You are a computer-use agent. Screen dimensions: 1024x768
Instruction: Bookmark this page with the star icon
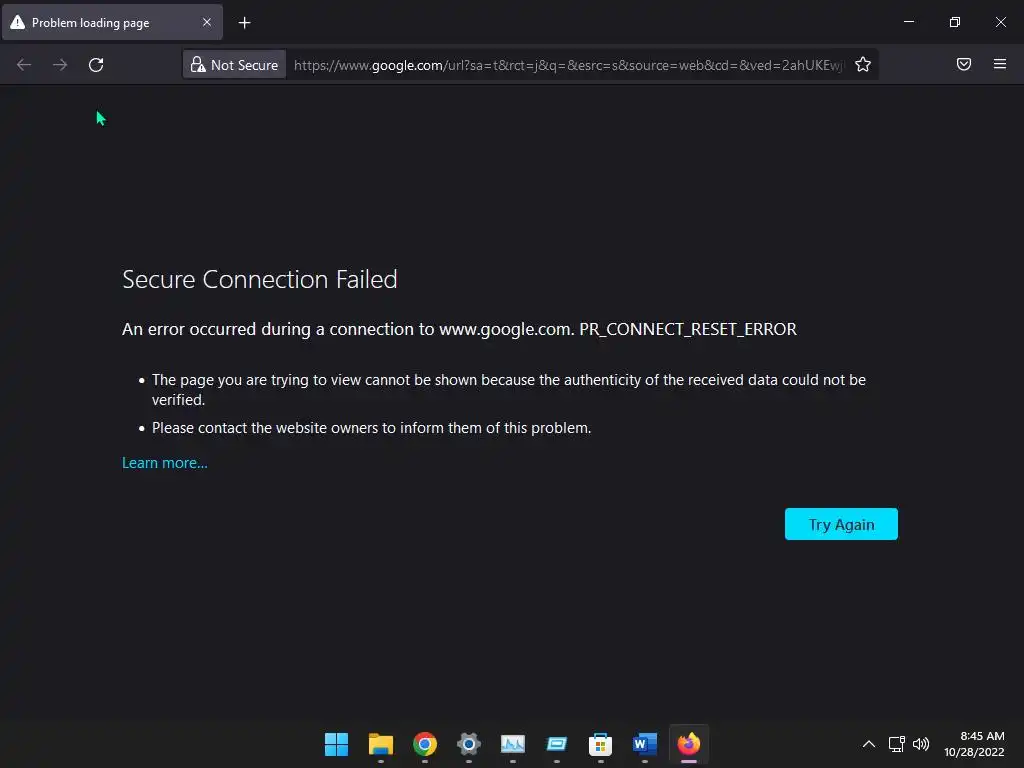click(x=863, y=65)
